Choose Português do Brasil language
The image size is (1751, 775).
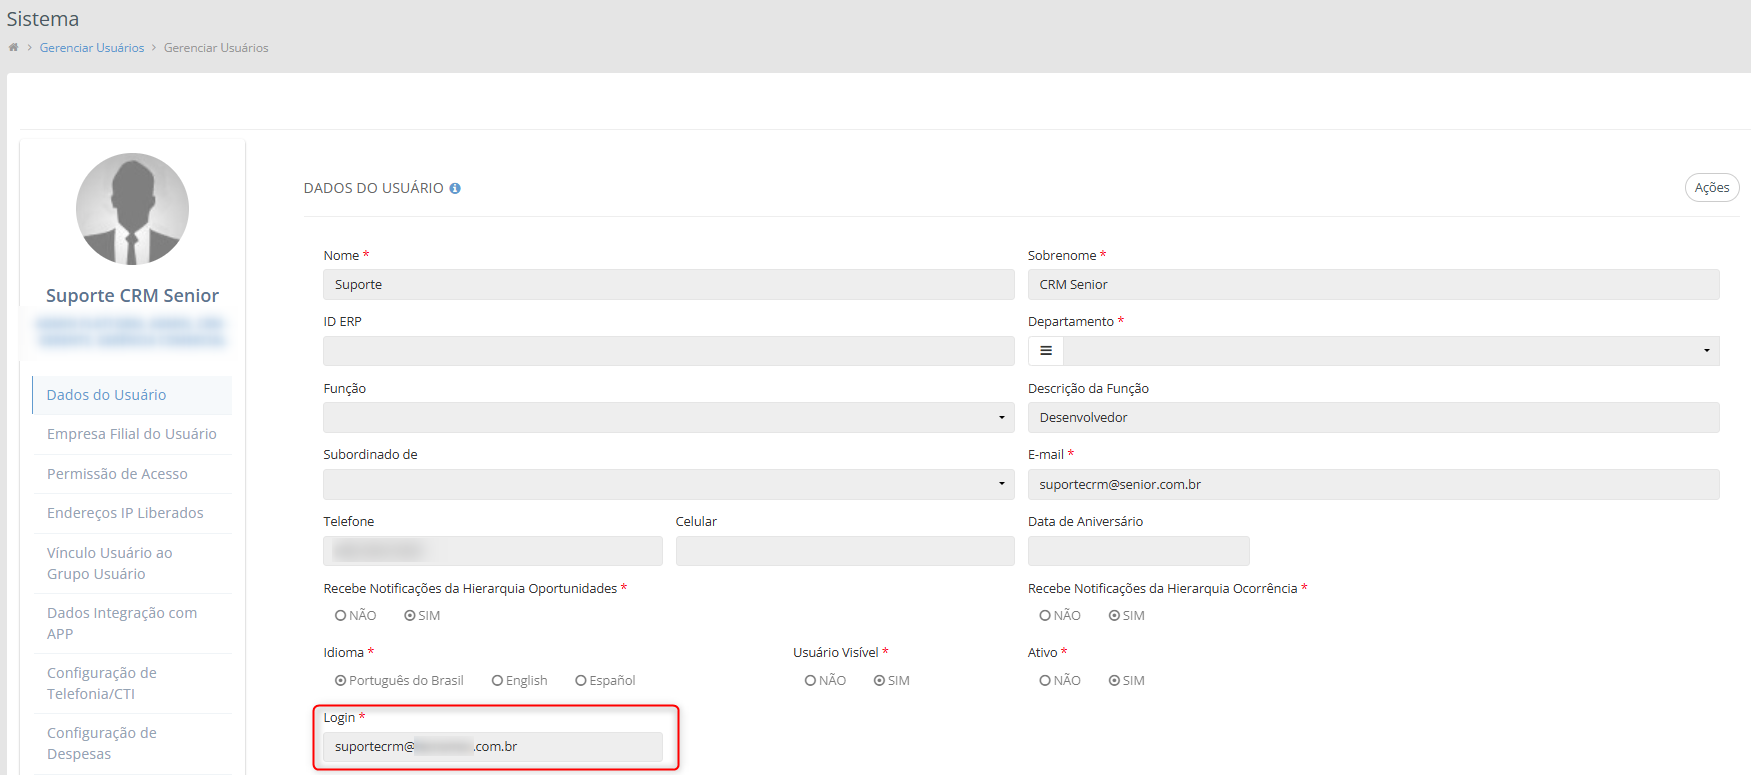[341, 681]
